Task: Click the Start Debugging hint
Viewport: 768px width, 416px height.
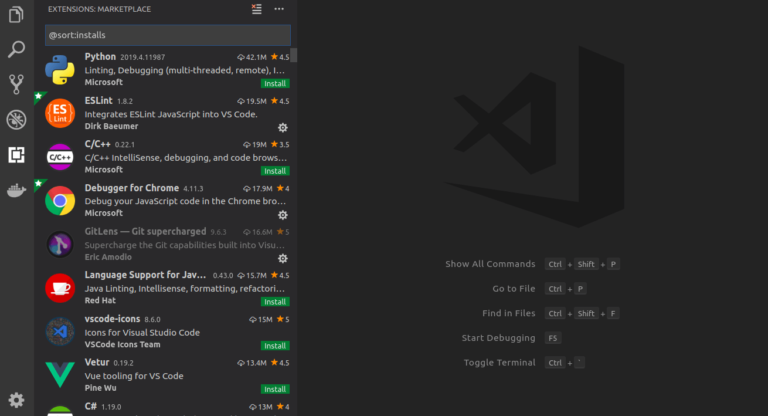Action: (499, 338)
